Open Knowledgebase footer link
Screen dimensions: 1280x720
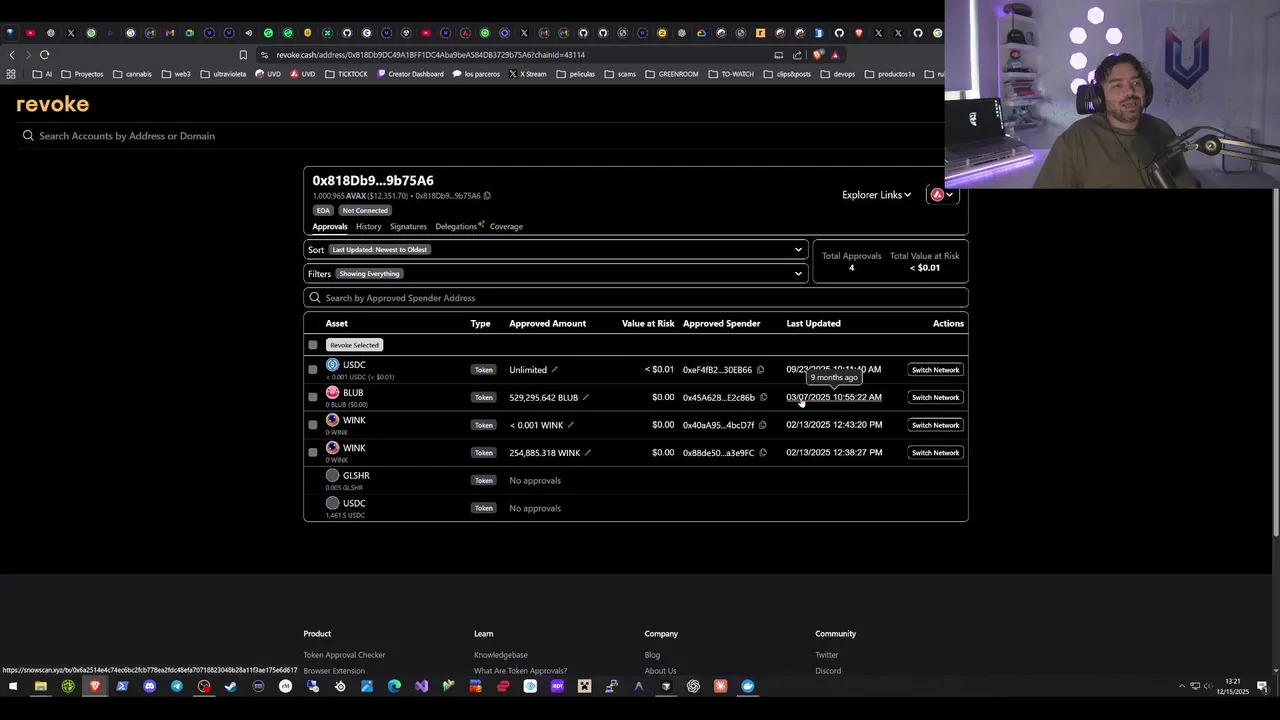point(501,655)
